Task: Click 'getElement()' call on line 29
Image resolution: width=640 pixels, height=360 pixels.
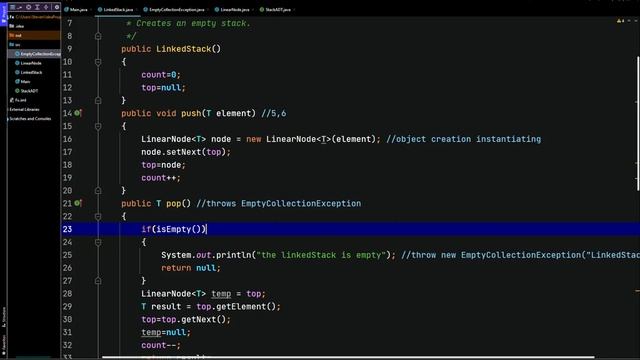Action: point(246,307)
